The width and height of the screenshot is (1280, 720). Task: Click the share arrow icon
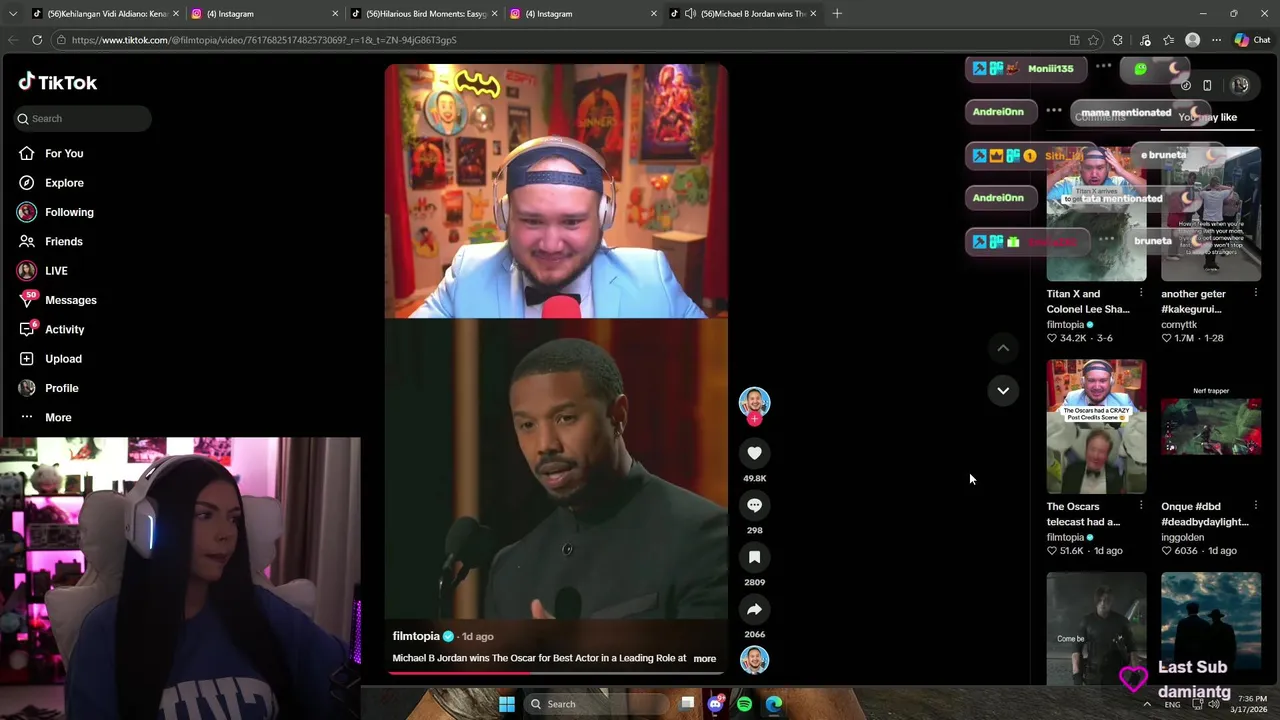754,609
